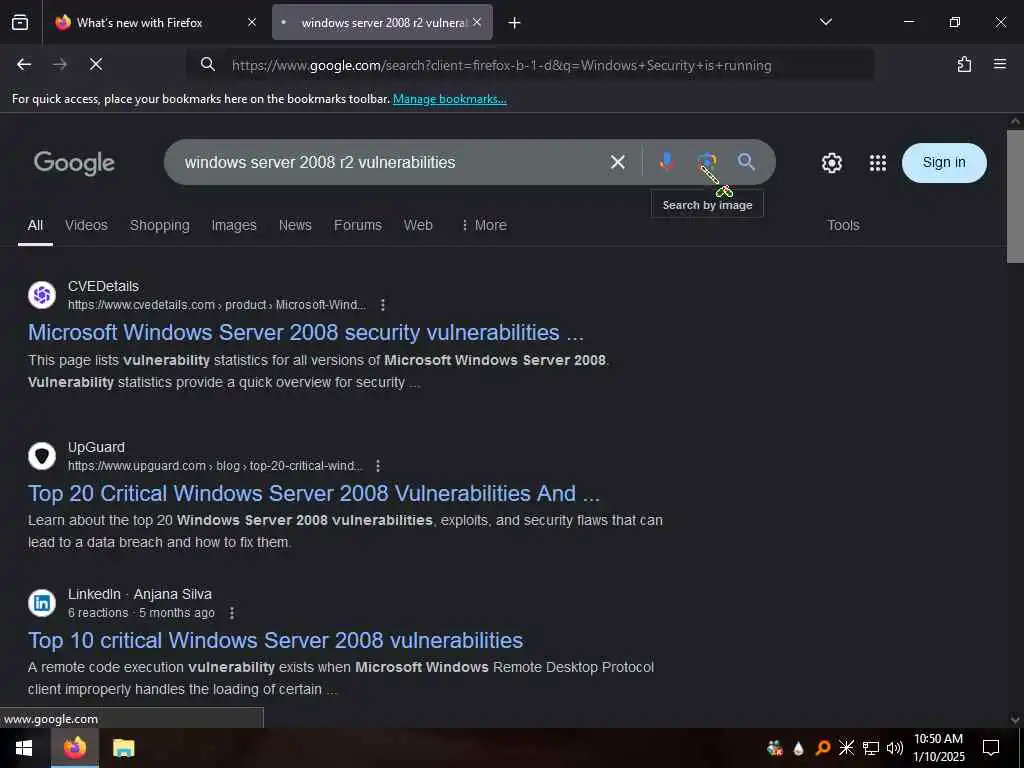Click the upguard.com breadcrumb URL

coord(215,466)
